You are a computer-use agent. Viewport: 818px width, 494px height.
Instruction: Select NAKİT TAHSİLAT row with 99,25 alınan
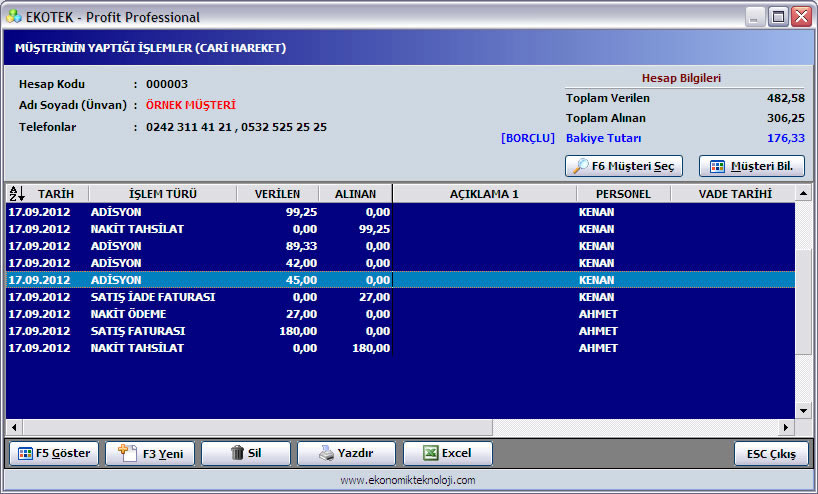point(400,229)
